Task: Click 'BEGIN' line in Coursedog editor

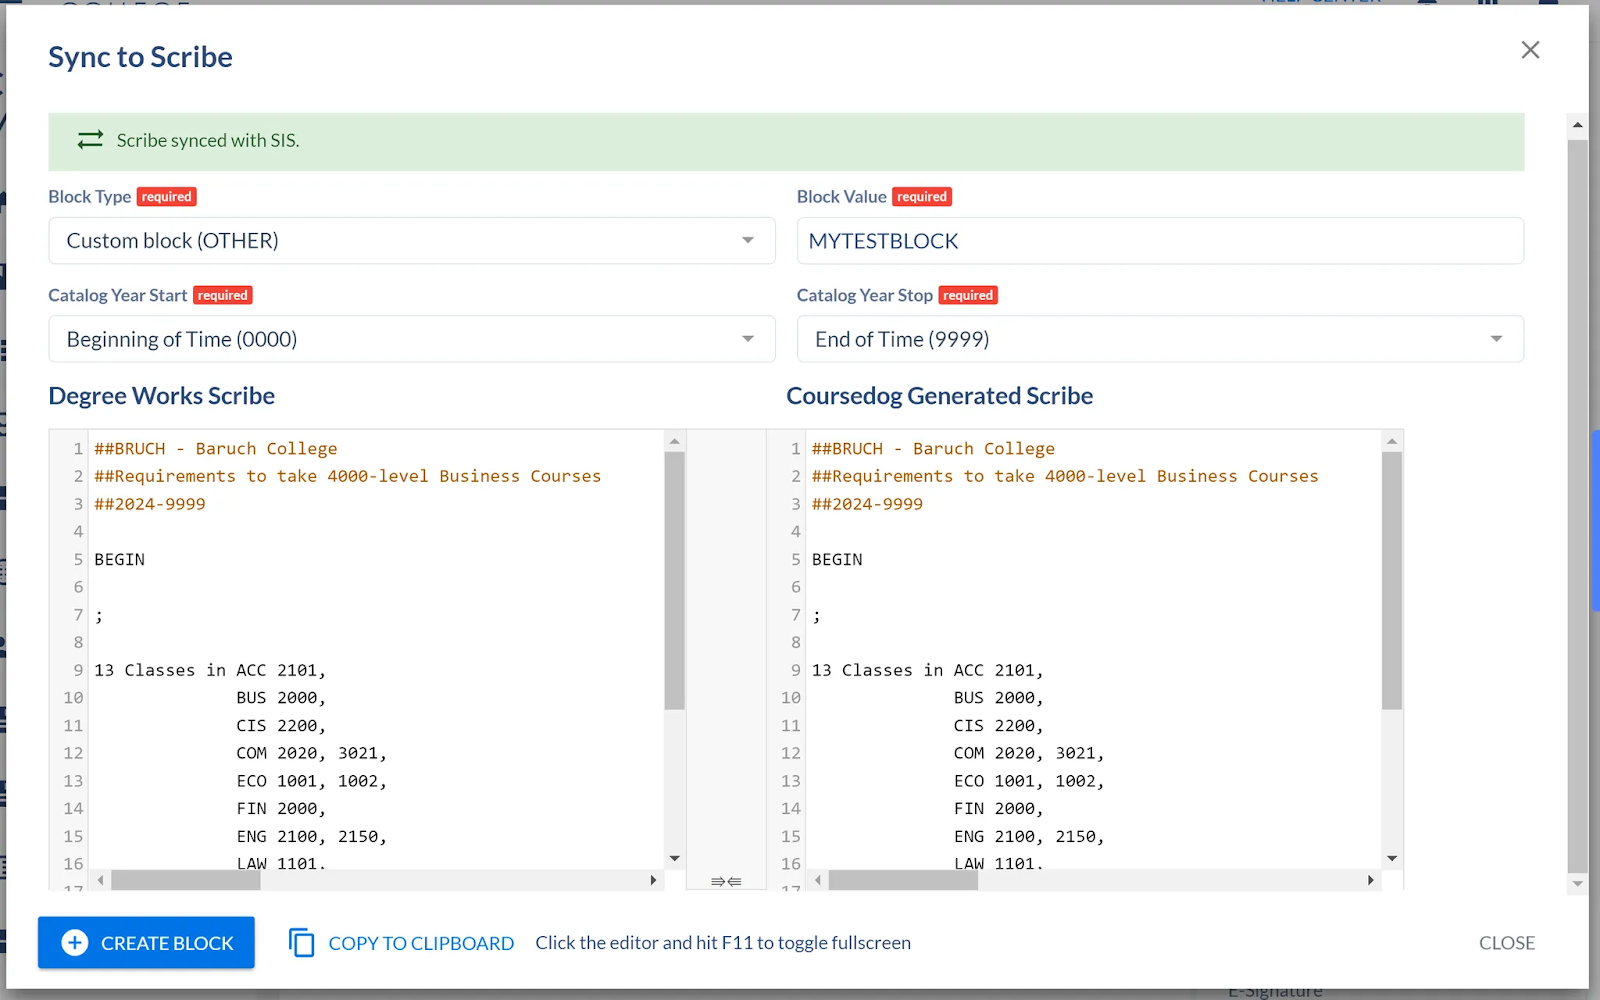Action: click(x=837, y=560)
